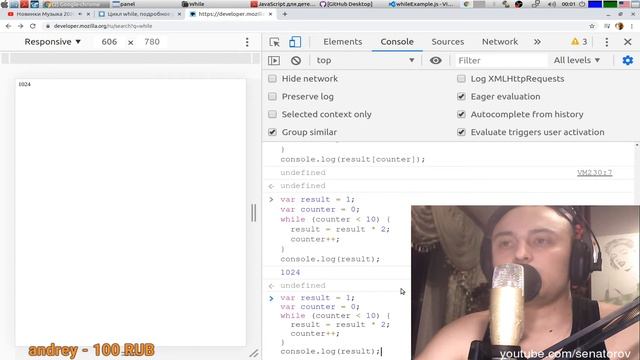Switch to the Sources tab
Viewport: 640px width, 360px height.
point(447,42)
